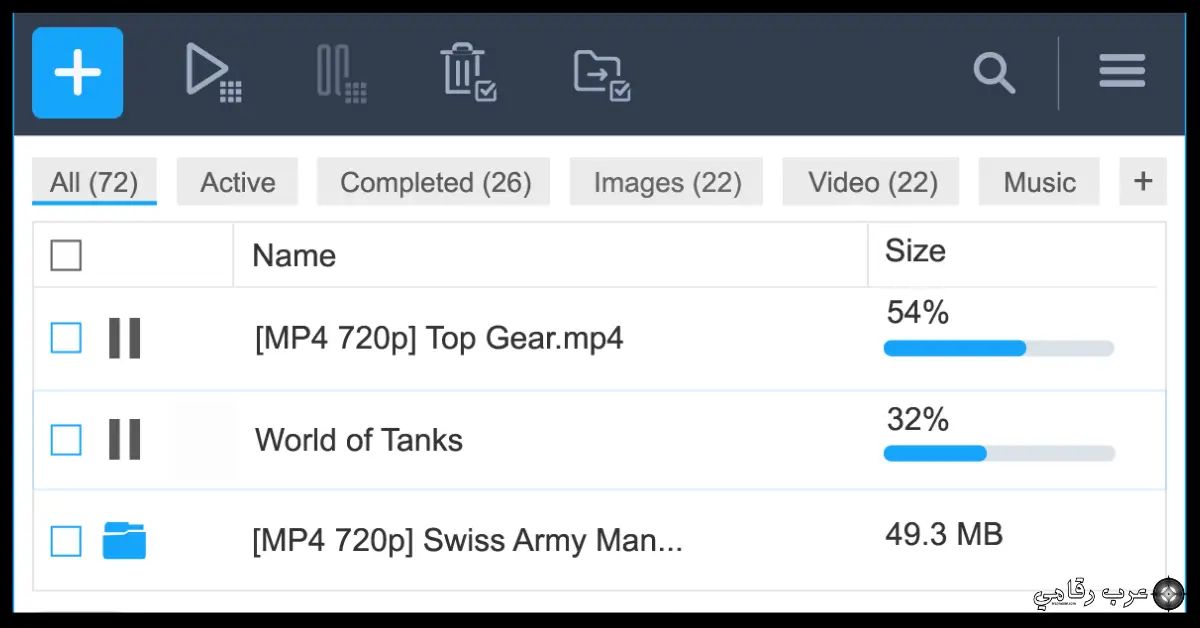Open the search tool
Image resolution: width=1200 pixels, height=628 pixels.
point(994,73)
